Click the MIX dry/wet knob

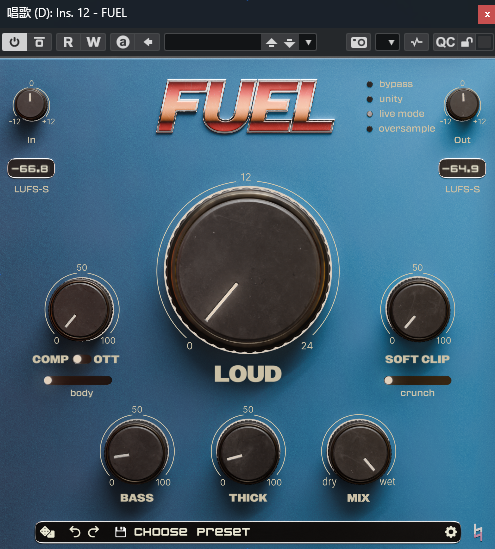coord(359,452)
